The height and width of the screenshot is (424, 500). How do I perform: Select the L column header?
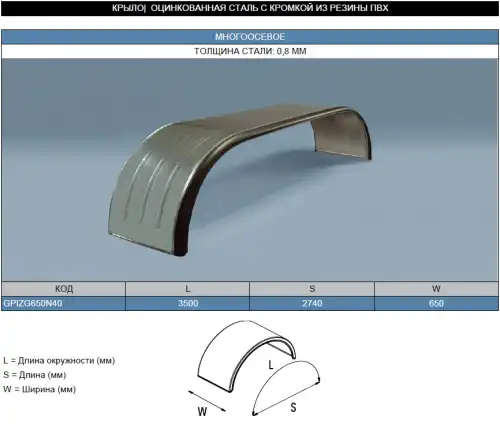(x=188, y=289)
